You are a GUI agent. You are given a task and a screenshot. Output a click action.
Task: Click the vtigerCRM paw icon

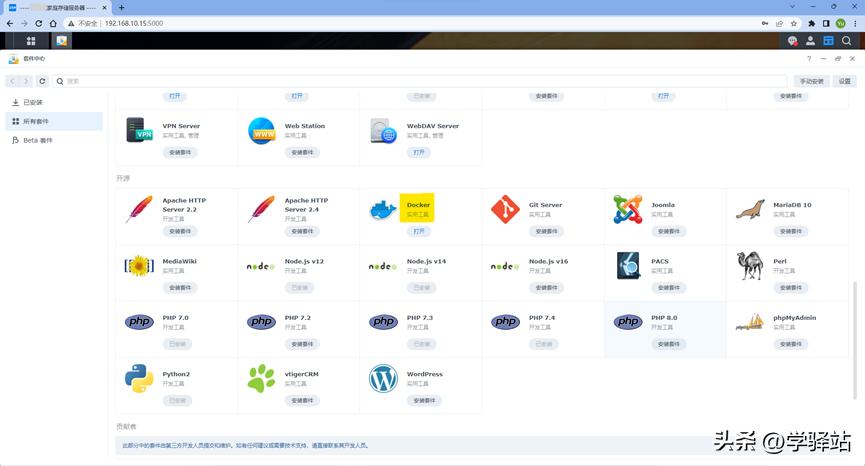(261, 379)
